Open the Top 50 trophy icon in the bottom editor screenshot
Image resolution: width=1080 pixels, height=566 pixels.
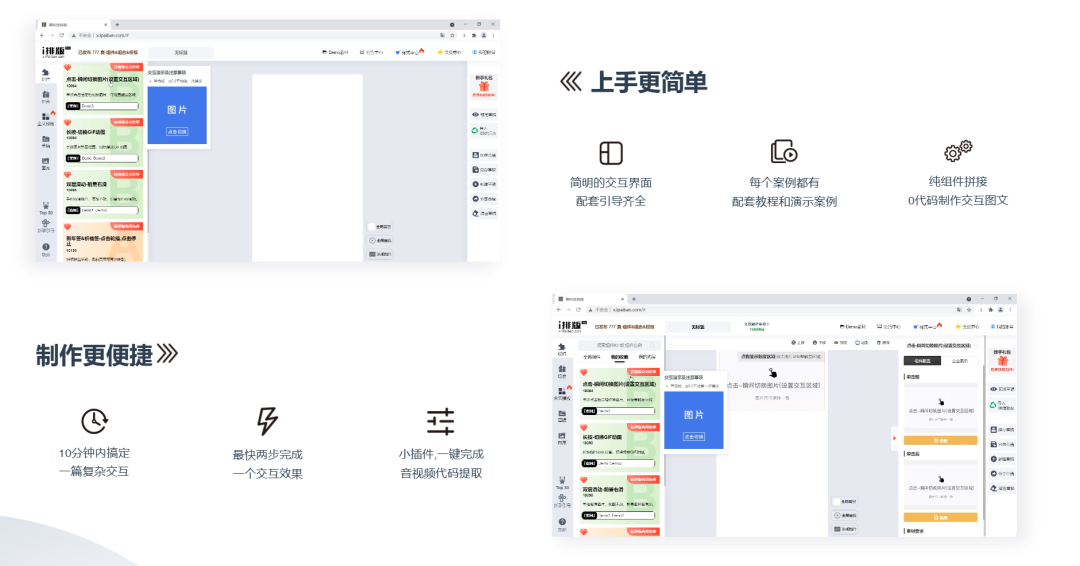coord(562,479)
